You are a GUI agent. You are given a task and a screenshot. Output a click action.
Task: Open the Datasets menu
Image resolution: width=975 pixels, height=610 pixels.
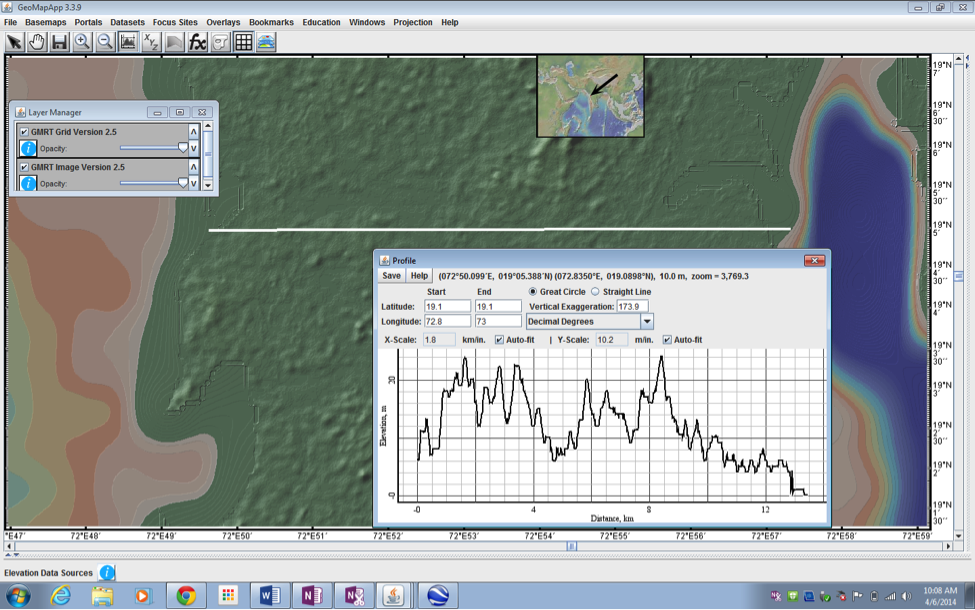click(x=127, y=22)
